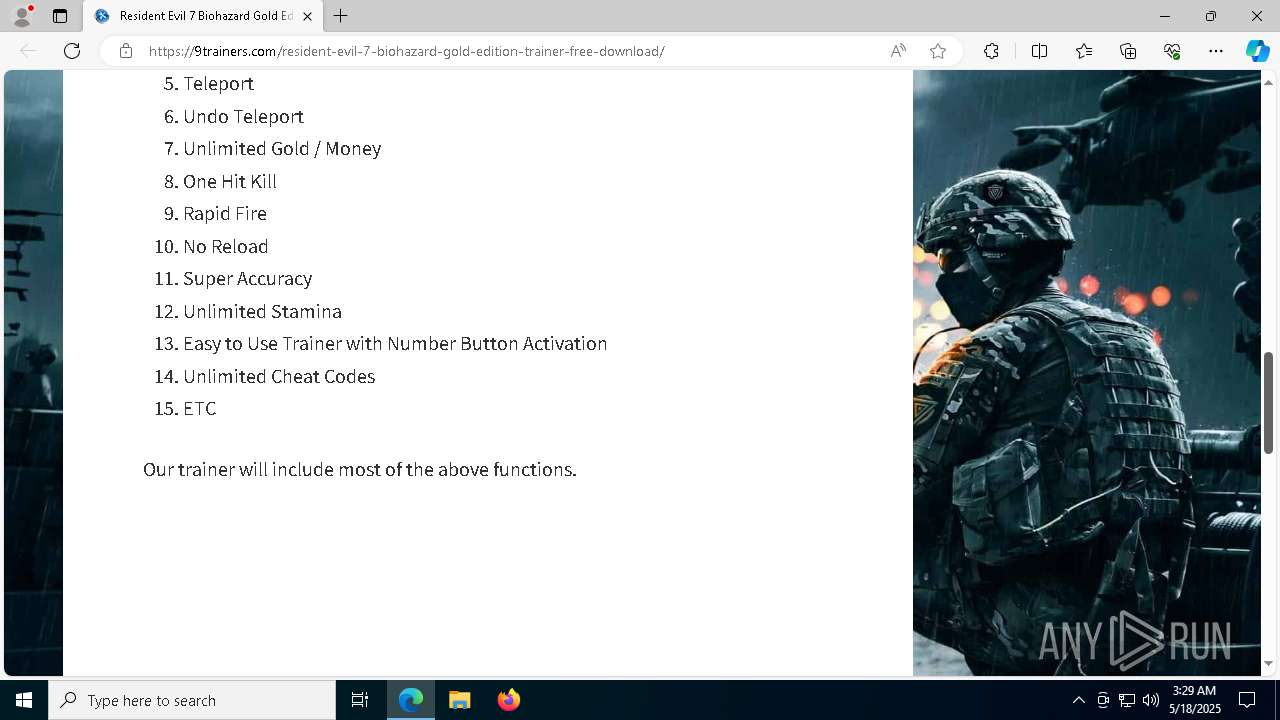1280x720 pixels.
Task: Click 'Unlimited Gold / Money' list item
Action: (x=282, y=149)
